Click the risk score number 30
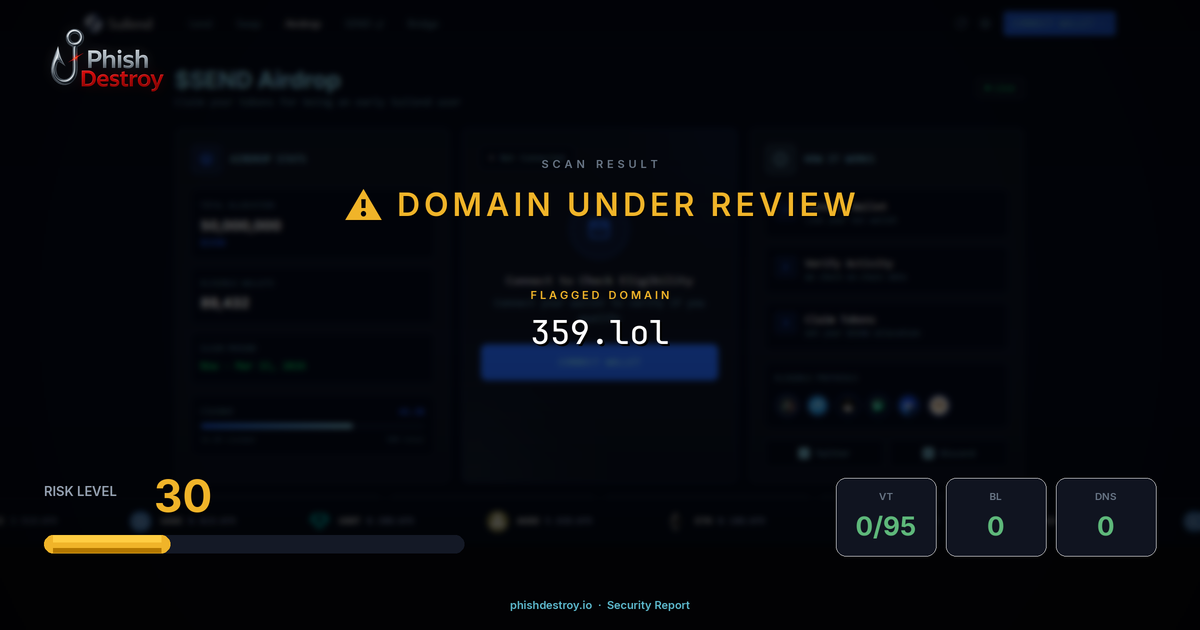This screenshot has height=630, width=1200. point(183,496)
